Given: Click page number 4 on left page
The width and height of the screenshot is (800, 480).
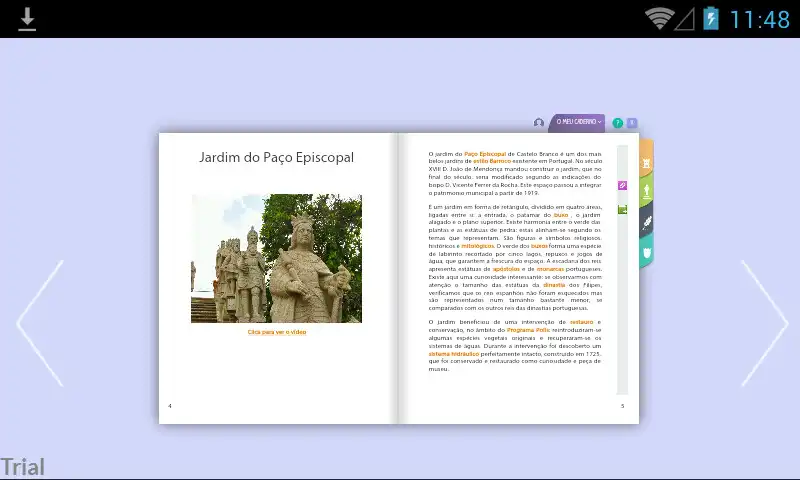Looking at the screenshot, I should (170, 406).
